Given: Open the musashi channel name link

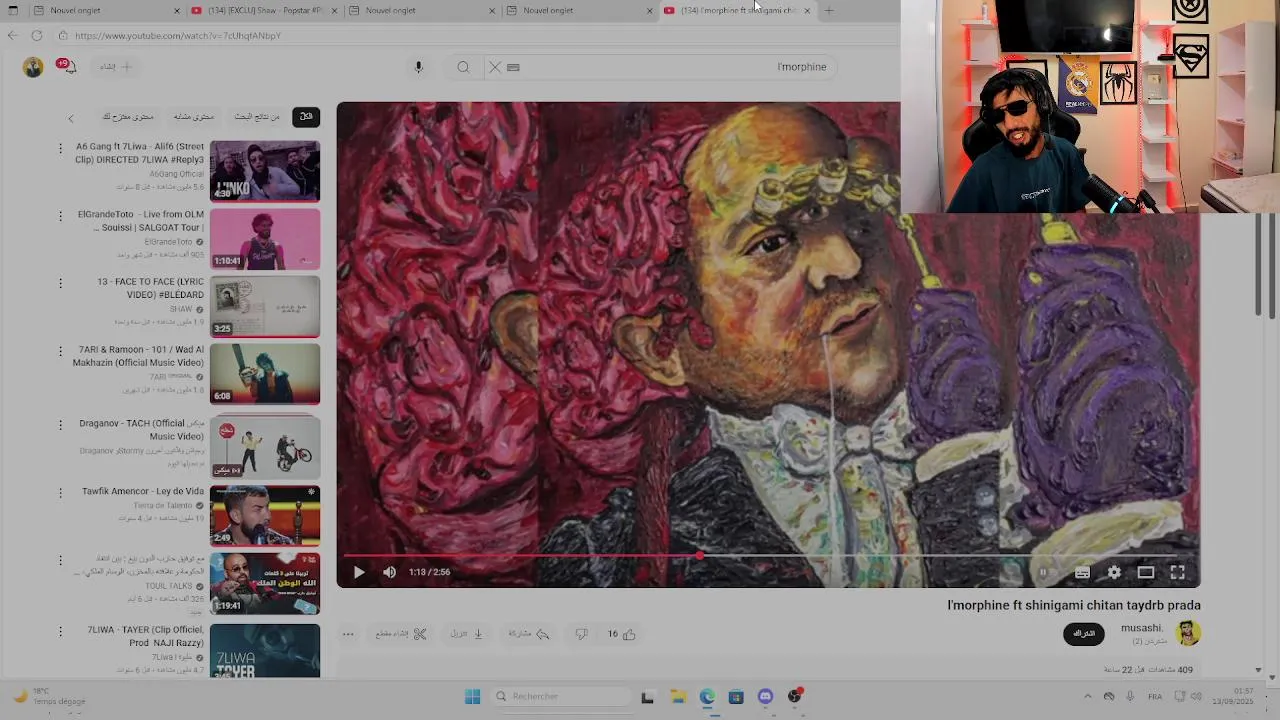Looking at the screenshot, I should (1141, 628).
